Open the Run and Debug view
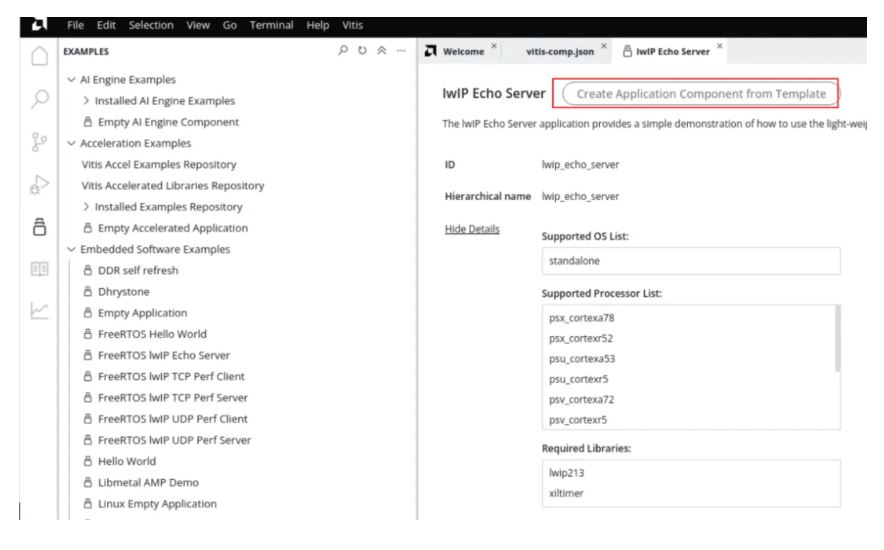Screen dimensions: 884x550 click(x=39, y=184)
